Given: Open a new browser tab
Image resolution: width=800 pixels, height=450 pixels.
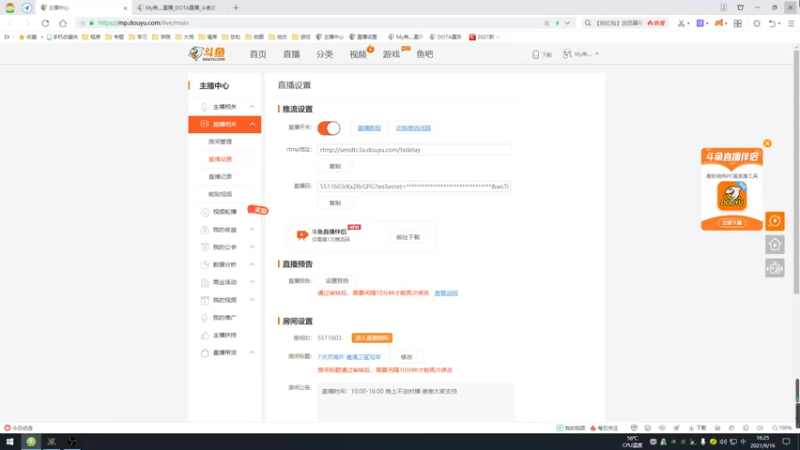Looking at the screenshot, I should tap(236, 8).
